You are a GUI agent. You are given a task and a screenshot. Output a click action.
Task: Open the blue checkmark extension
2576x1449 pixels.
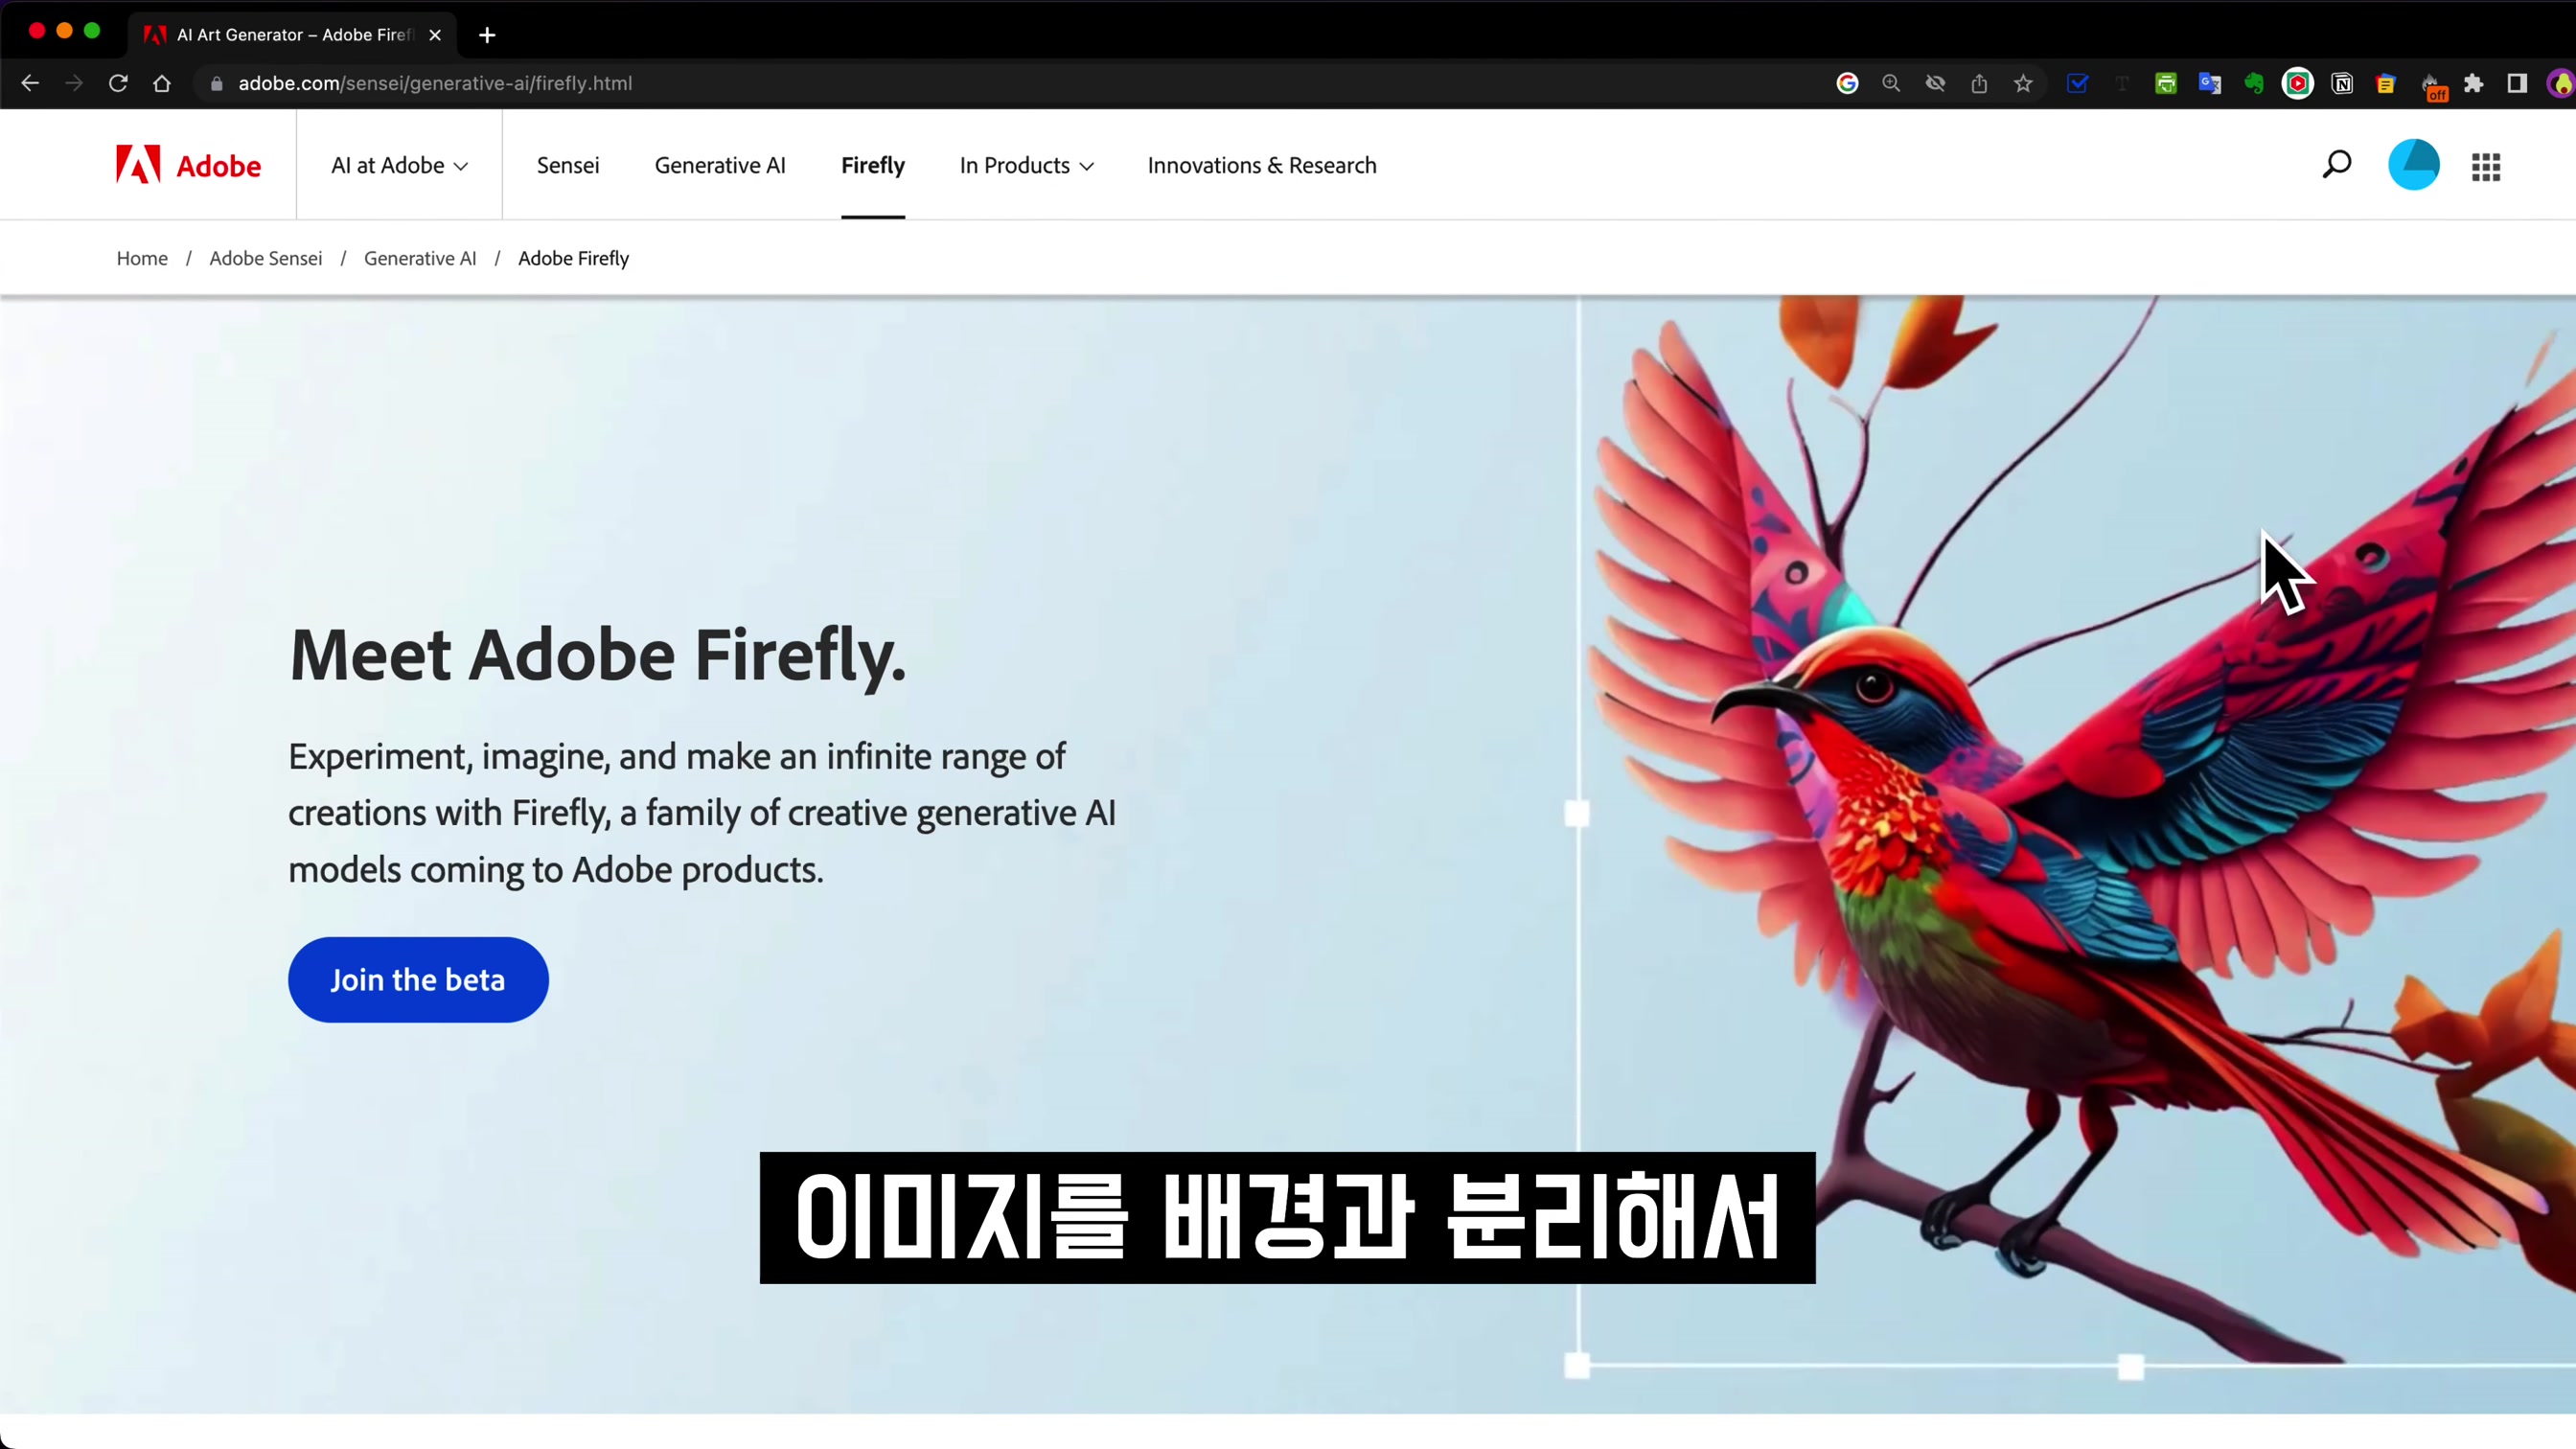pyautogui.click(x=2077, y=83)
